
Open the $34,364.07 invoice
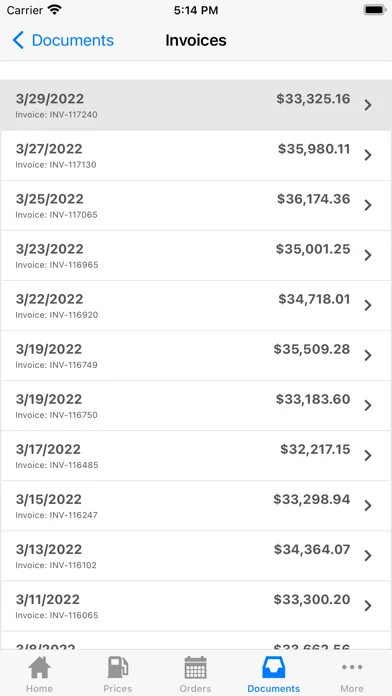coord(196,556)
